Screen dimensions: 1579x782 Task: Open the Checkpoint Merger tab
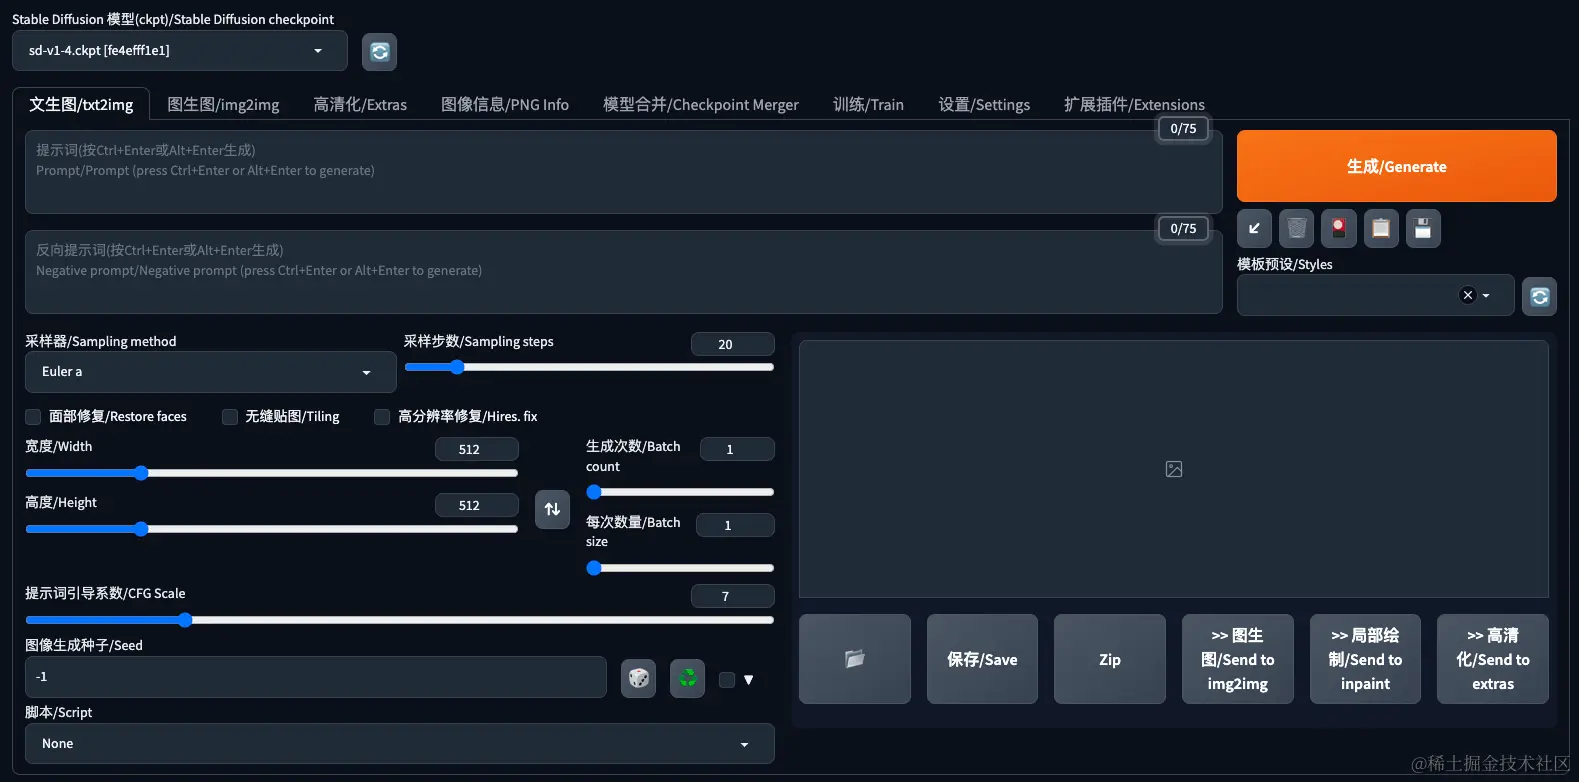[701, 104]
